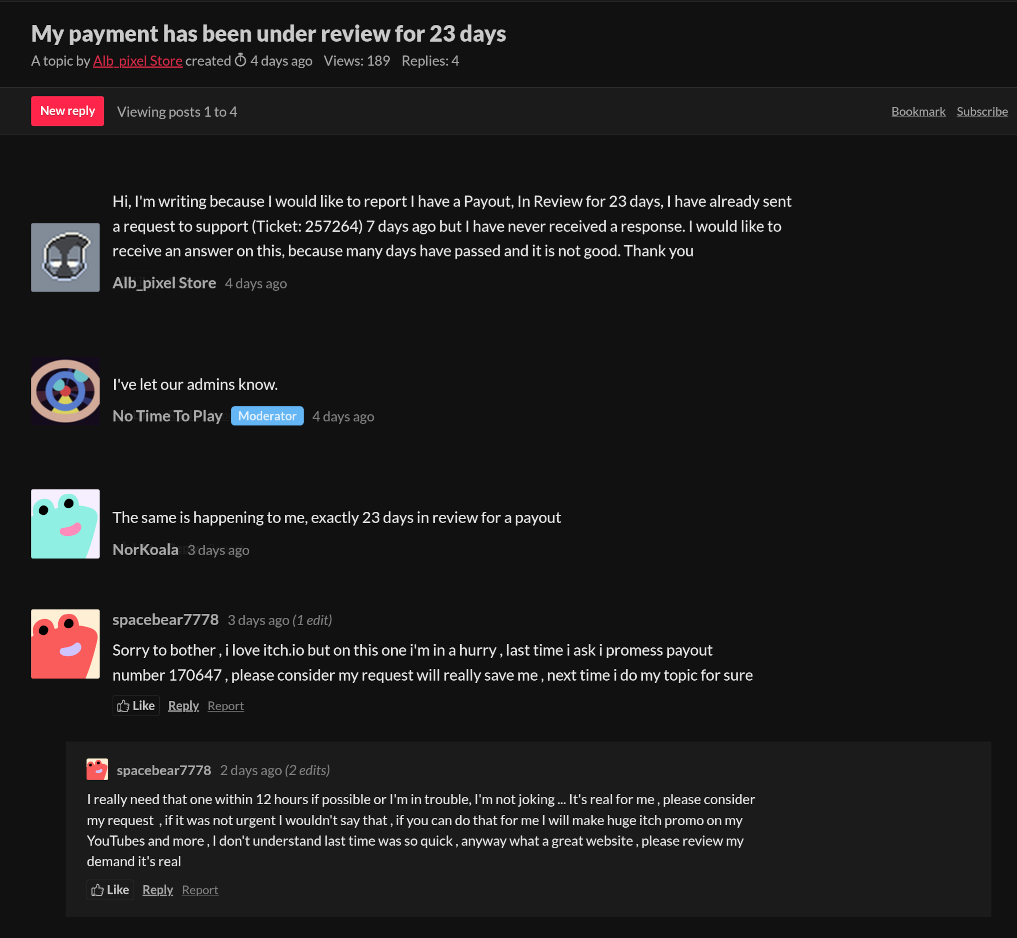Open spacebear7778's large red frog avatar
The height and width of the screenshot is (938, 1017).
(x=66, y=643)
